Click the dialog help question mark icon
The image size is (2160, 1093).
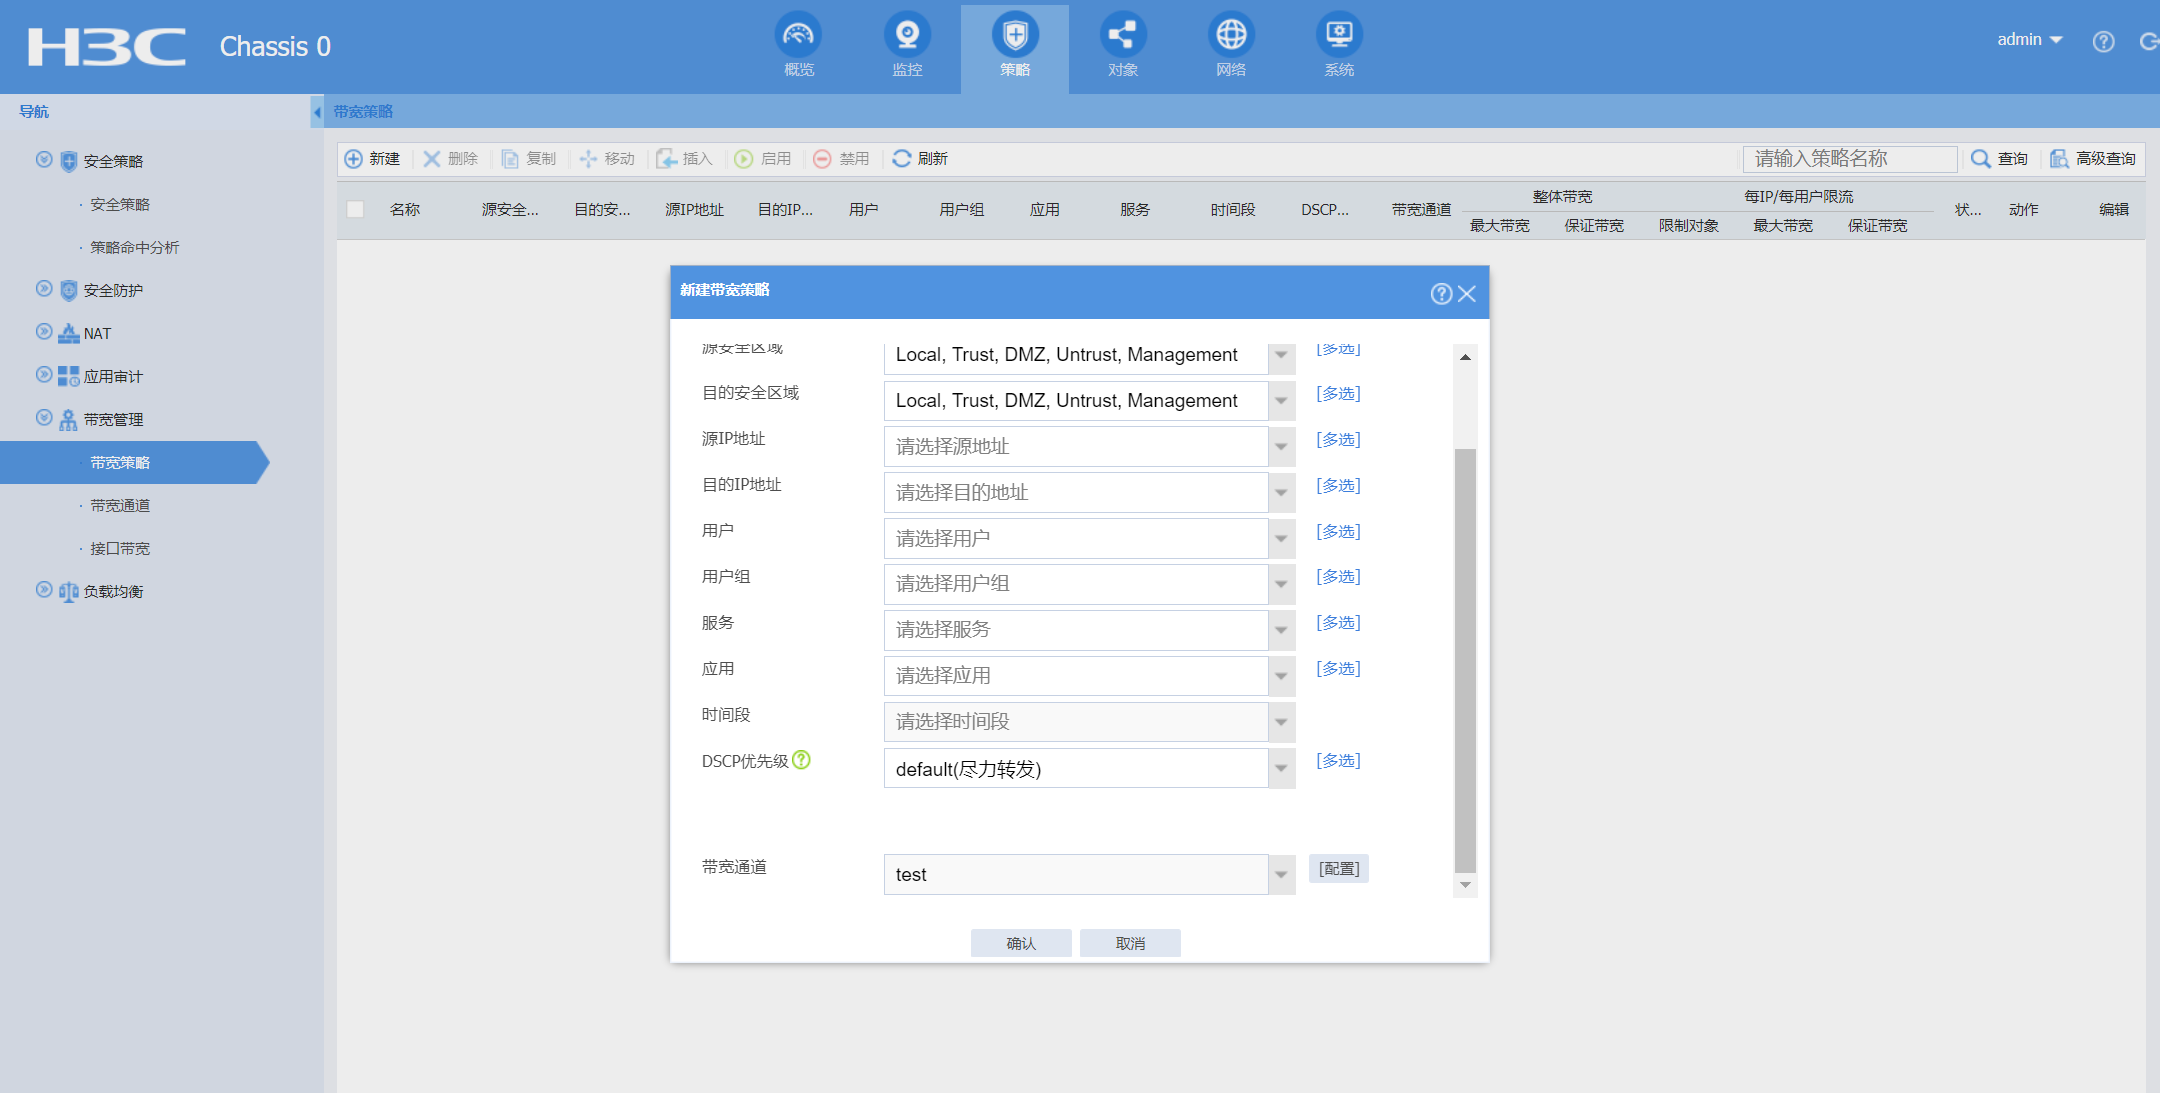point(1441,293)
